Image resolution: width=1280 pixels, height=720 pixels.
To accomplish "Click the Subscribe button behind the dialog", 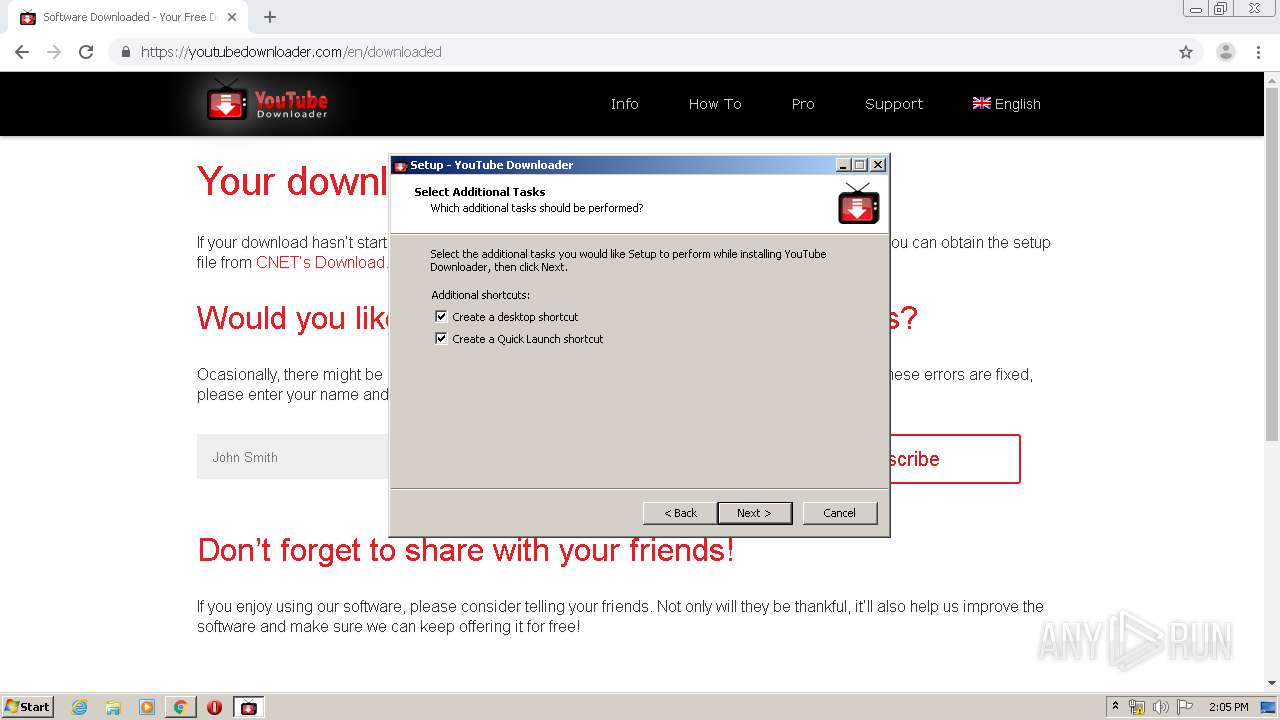I will (x=954, y=459).
